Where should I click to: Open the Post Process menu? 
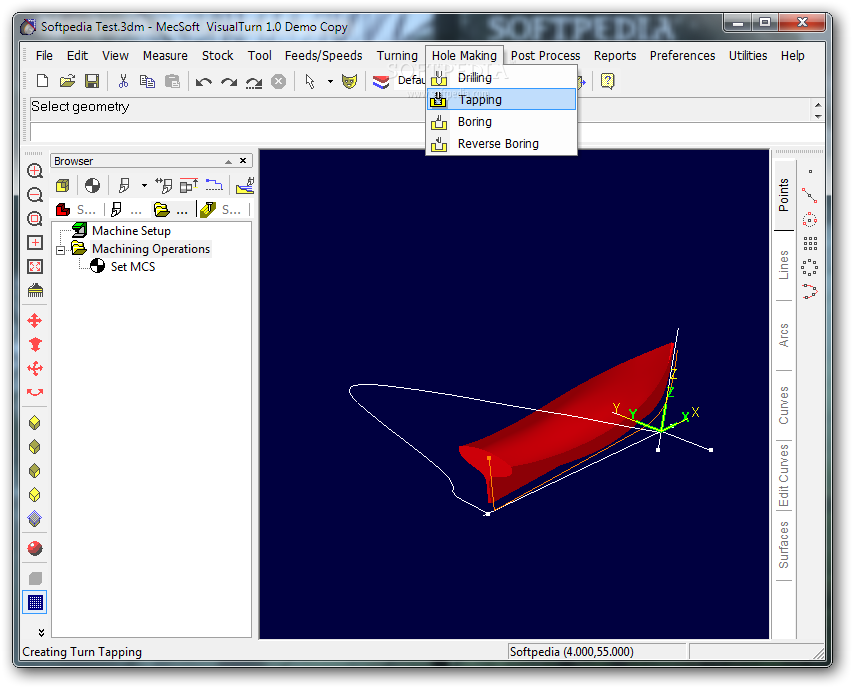click(x=545, y=55)
